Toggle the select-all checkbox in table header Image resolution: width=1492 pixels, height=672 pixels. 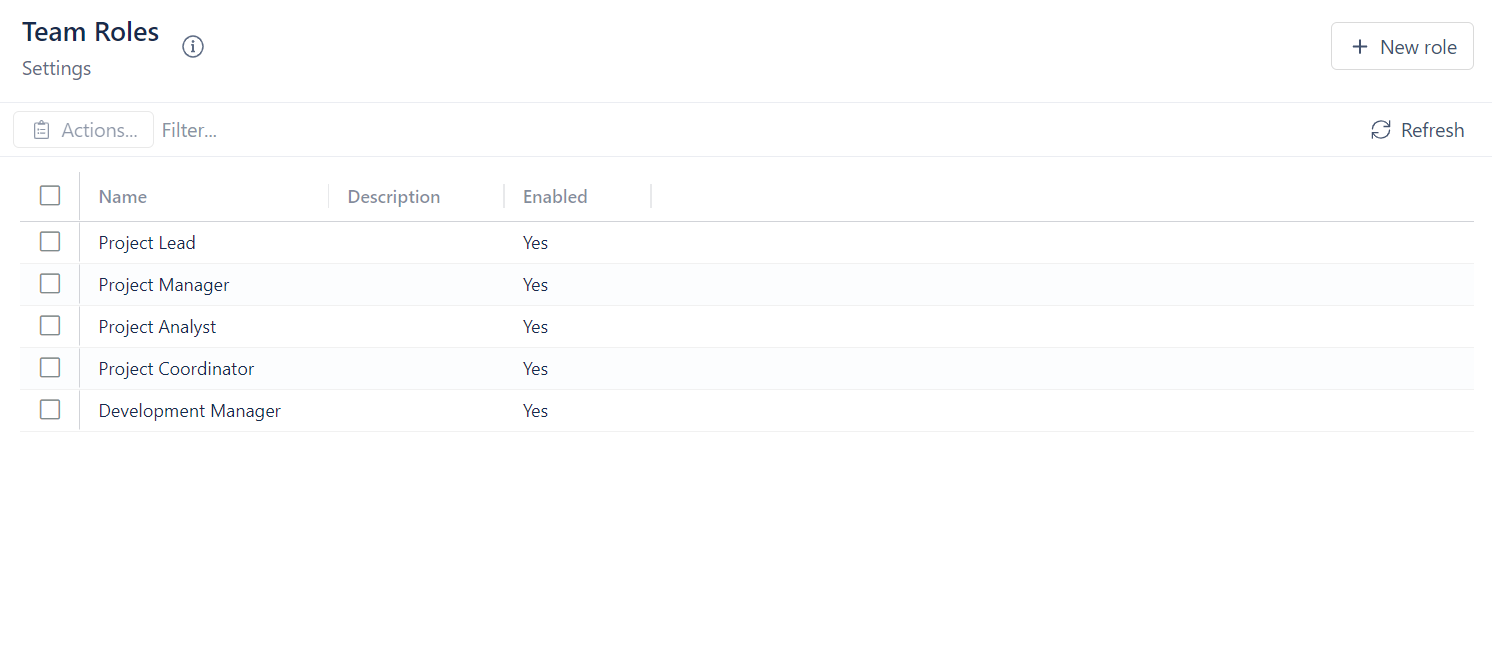(x=50, y=196)
